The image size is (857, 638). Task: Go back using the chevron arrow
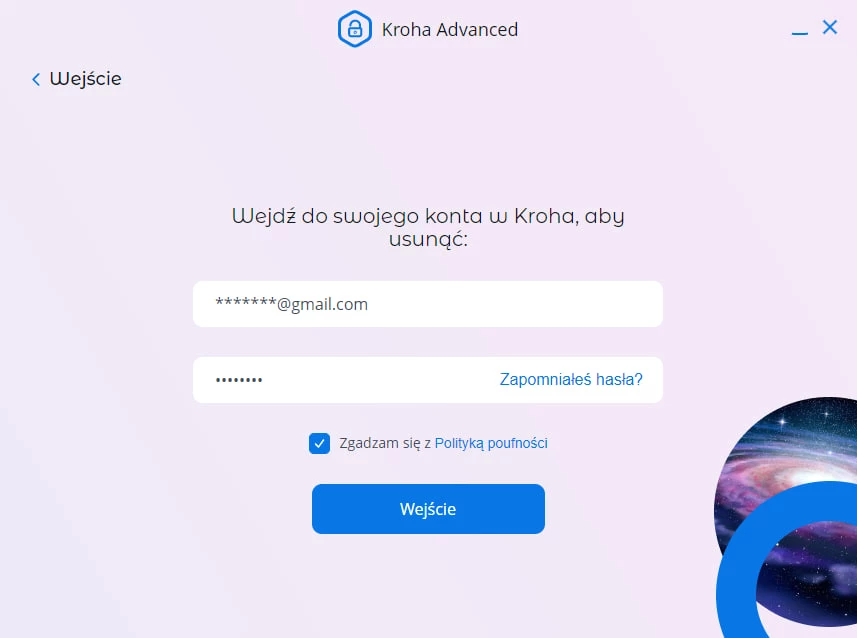tap(36, 80)
